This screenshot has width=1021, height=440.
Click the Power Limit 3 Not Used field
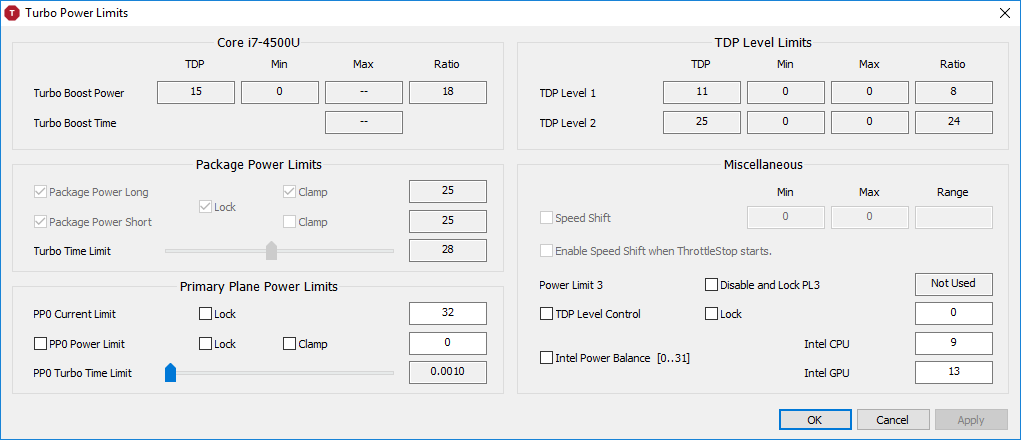[x=954, y=284]
